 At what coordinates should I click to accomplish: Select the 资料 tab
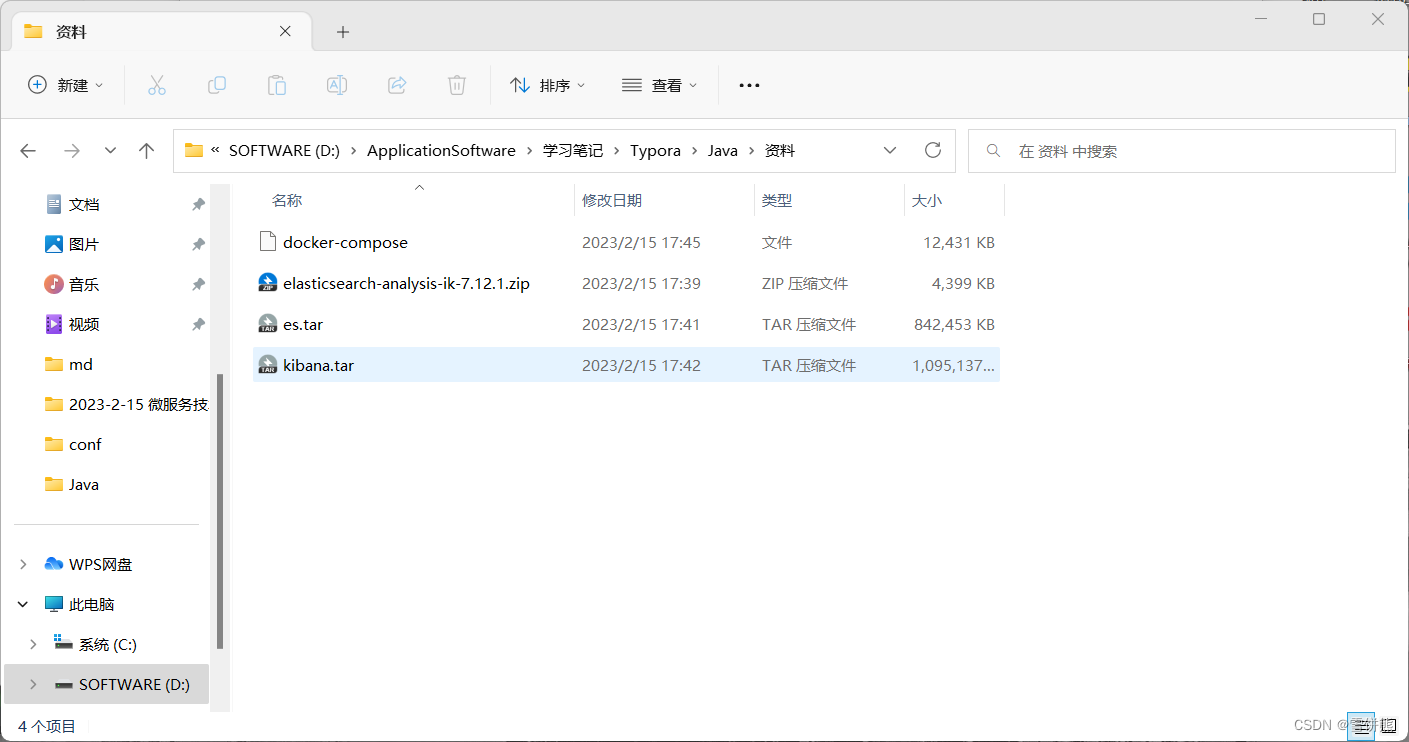pos(160,32)
